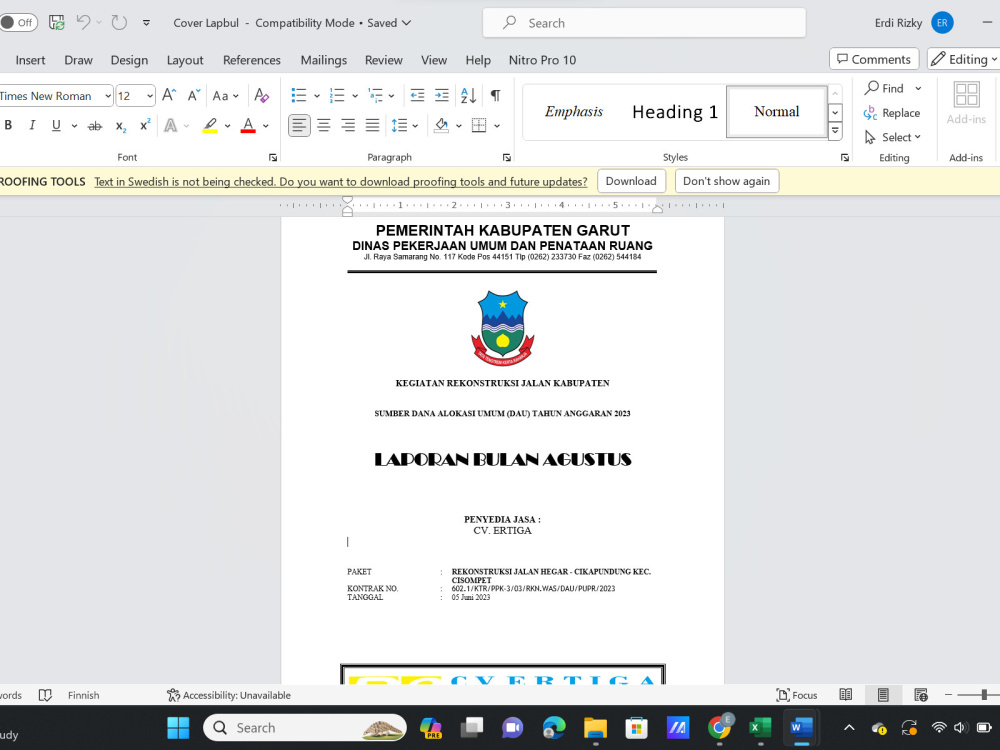The height and width of the screenshot is (750, 1000).
Task: Undo the last action
Action: tap(83, 23)
